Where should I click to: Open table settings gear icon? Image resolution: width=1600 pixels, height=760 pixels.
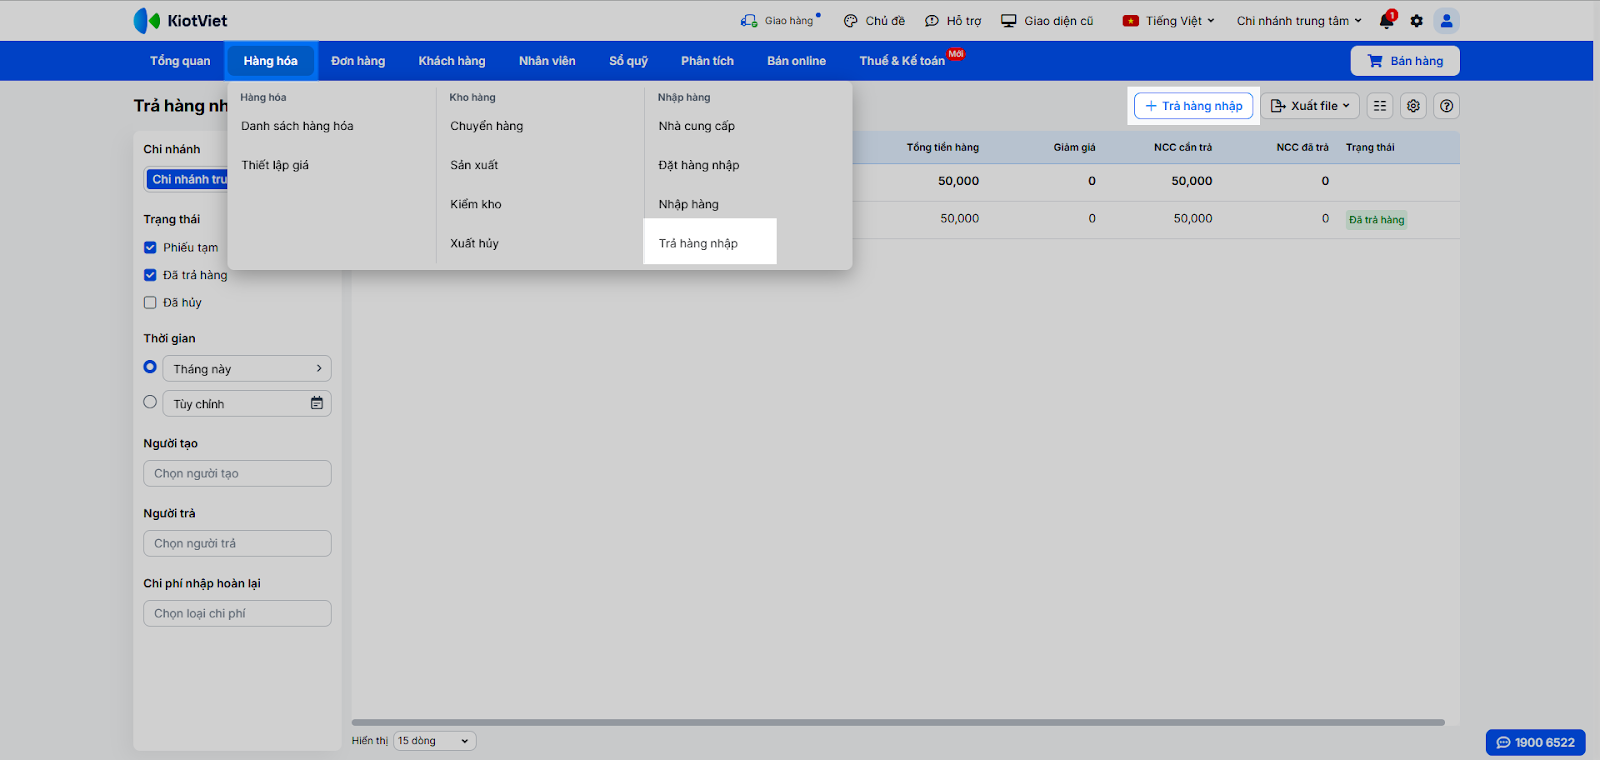[1413, 106]
